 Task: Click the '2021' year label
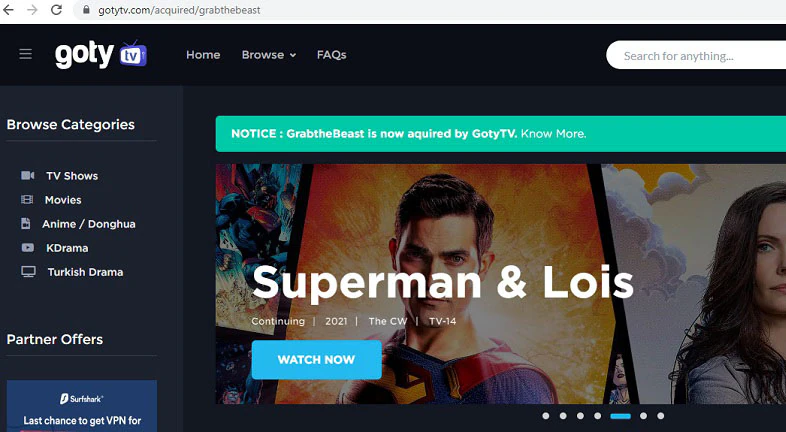(336, 321)
